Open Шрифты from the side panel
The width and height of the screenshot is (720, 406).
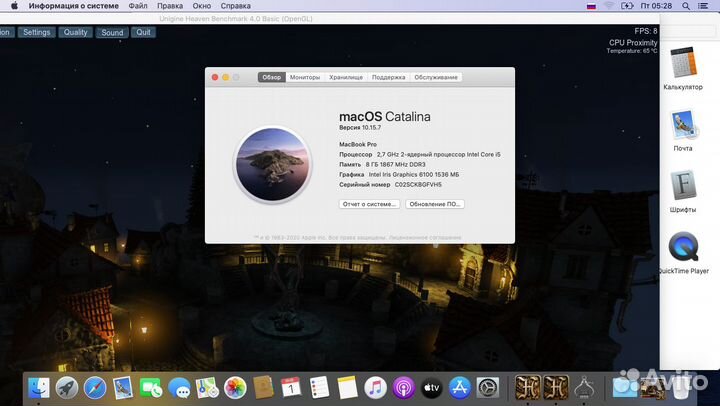tap(683, 192)
